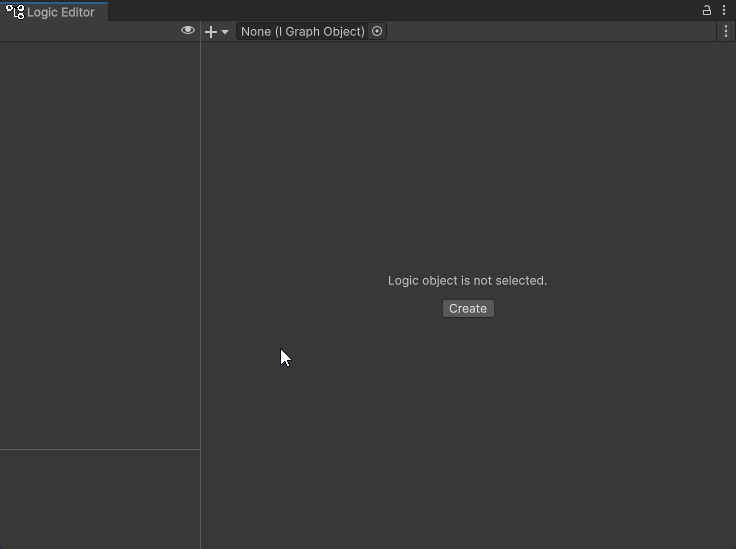
Task: Toggle the window lock icon
Action: pyautogui.click(x=706, y=10)
